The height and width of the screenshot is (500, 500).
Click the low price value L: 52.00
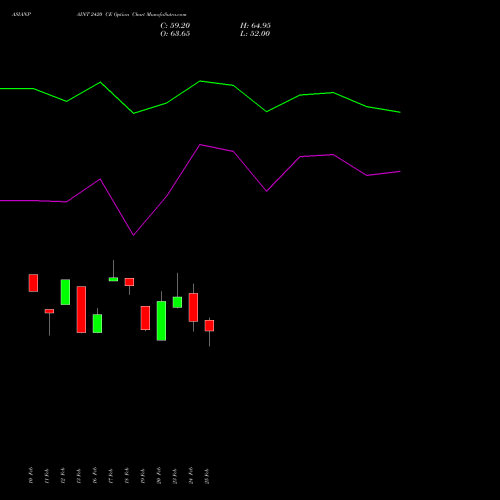tap(255, 34)
